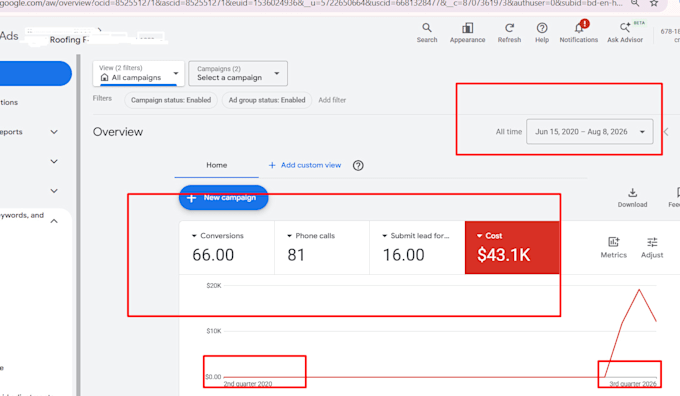Image resolution: width=680 pixels, height=396 pixels.
Task: Click Add filter
Action: point(332,100)
